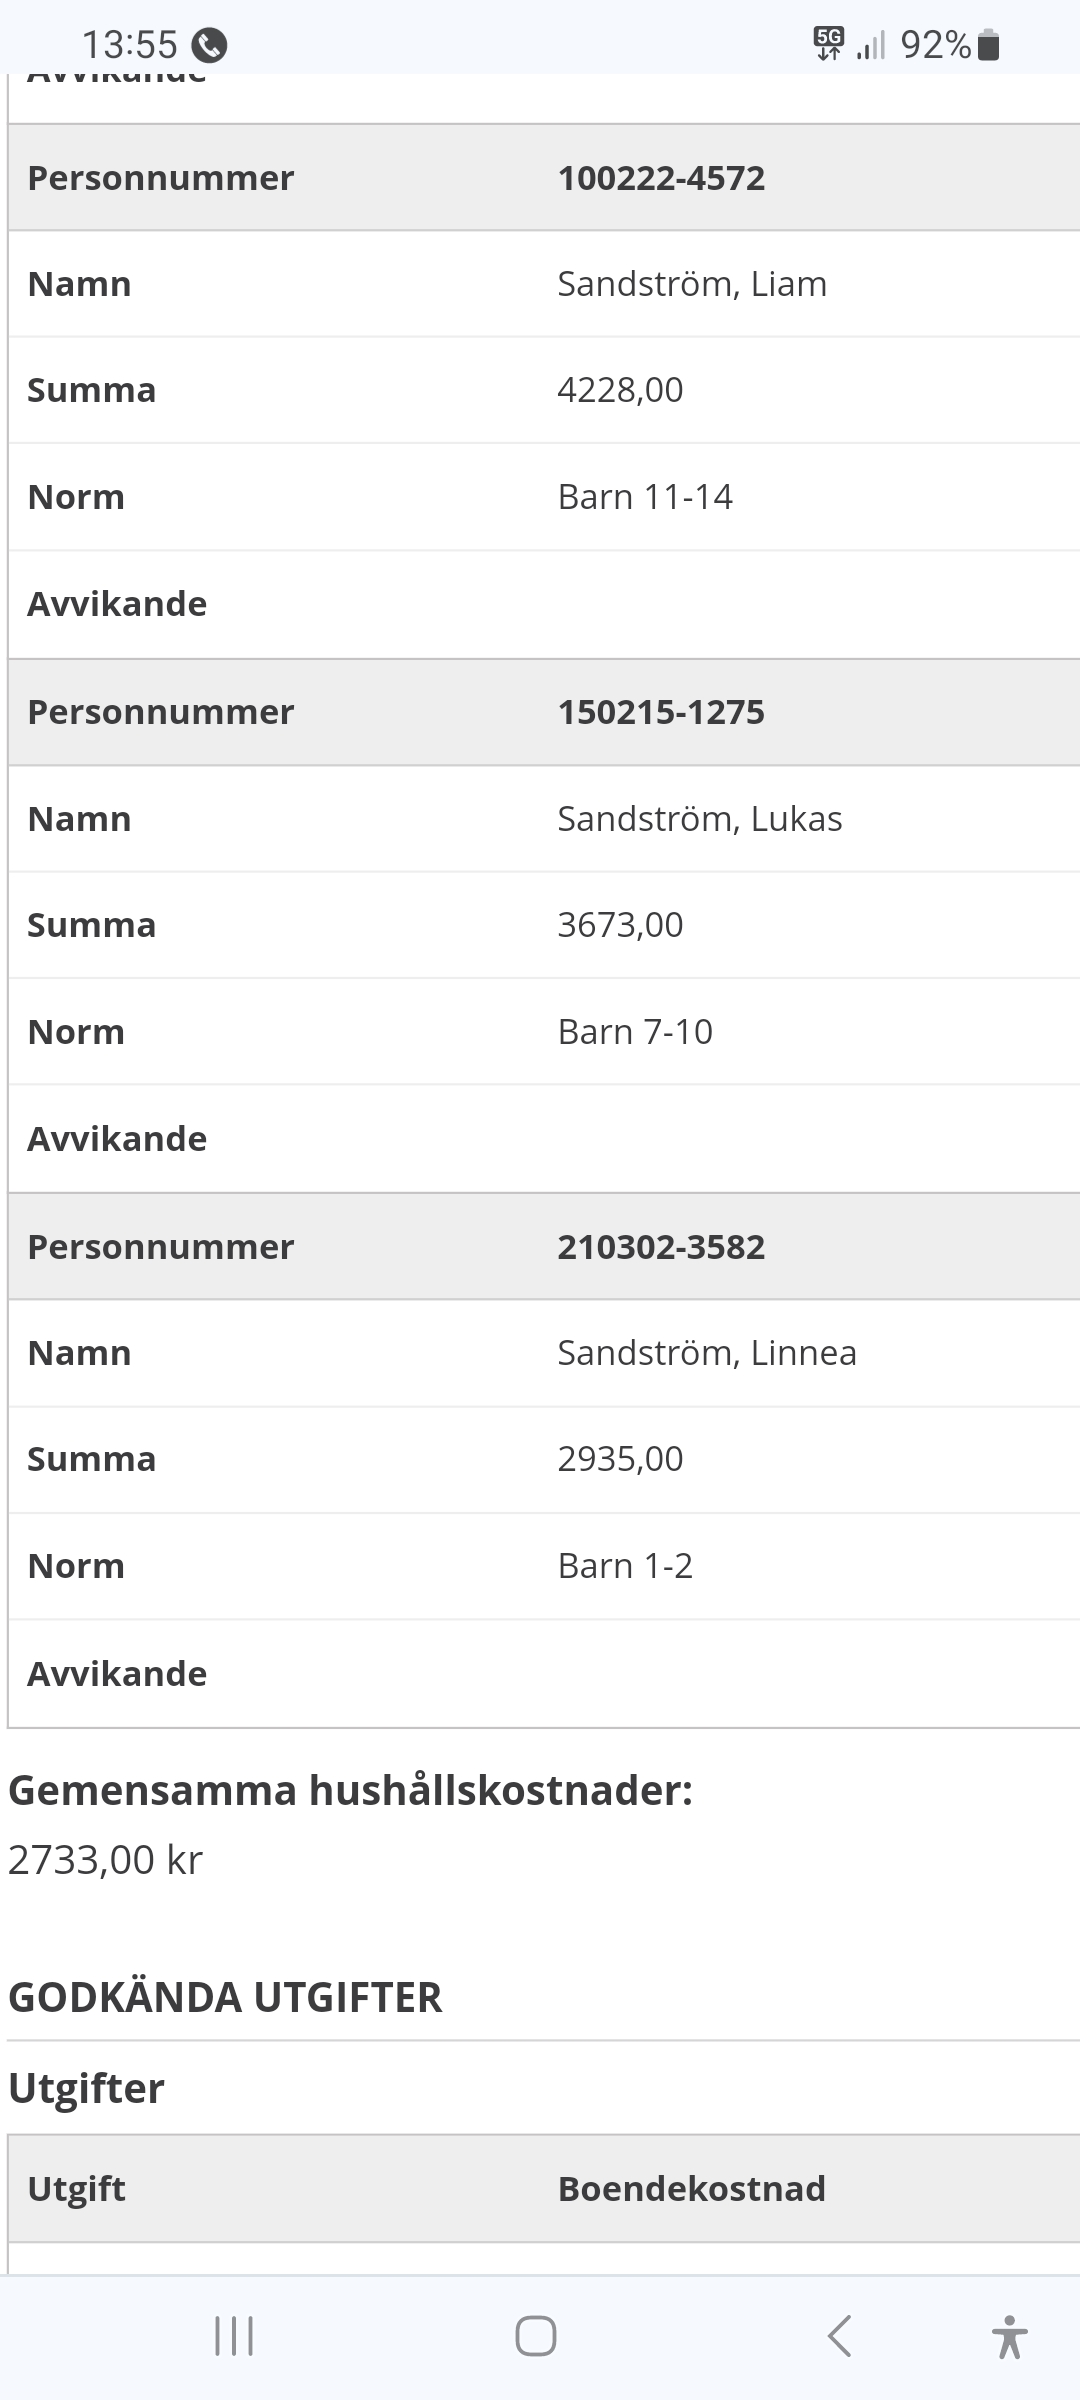Open the accessibility shortcut icon
The width and height of the screenshot is (1080, 2400).
click(x=1009, y=2337)
